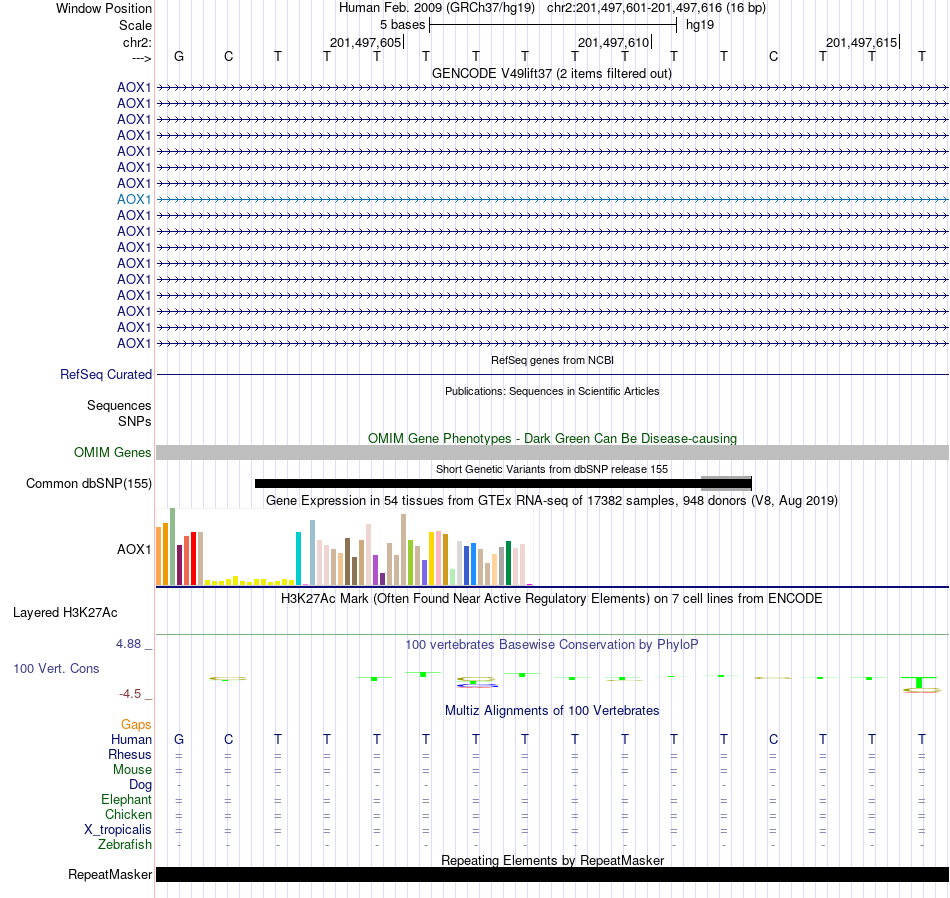Open the OMIM Gene Phenotypes track title

coord(552,438)
